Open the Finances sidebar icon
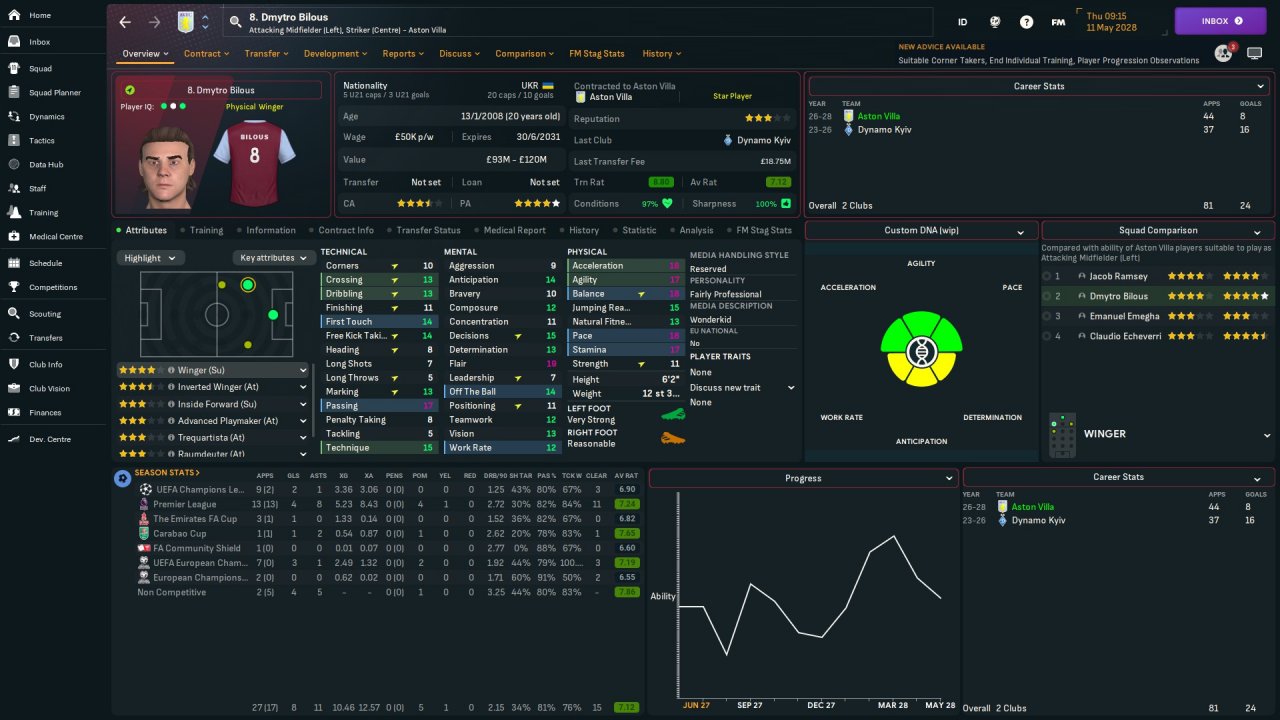The image size is (1280, 720). pos(14,412)
